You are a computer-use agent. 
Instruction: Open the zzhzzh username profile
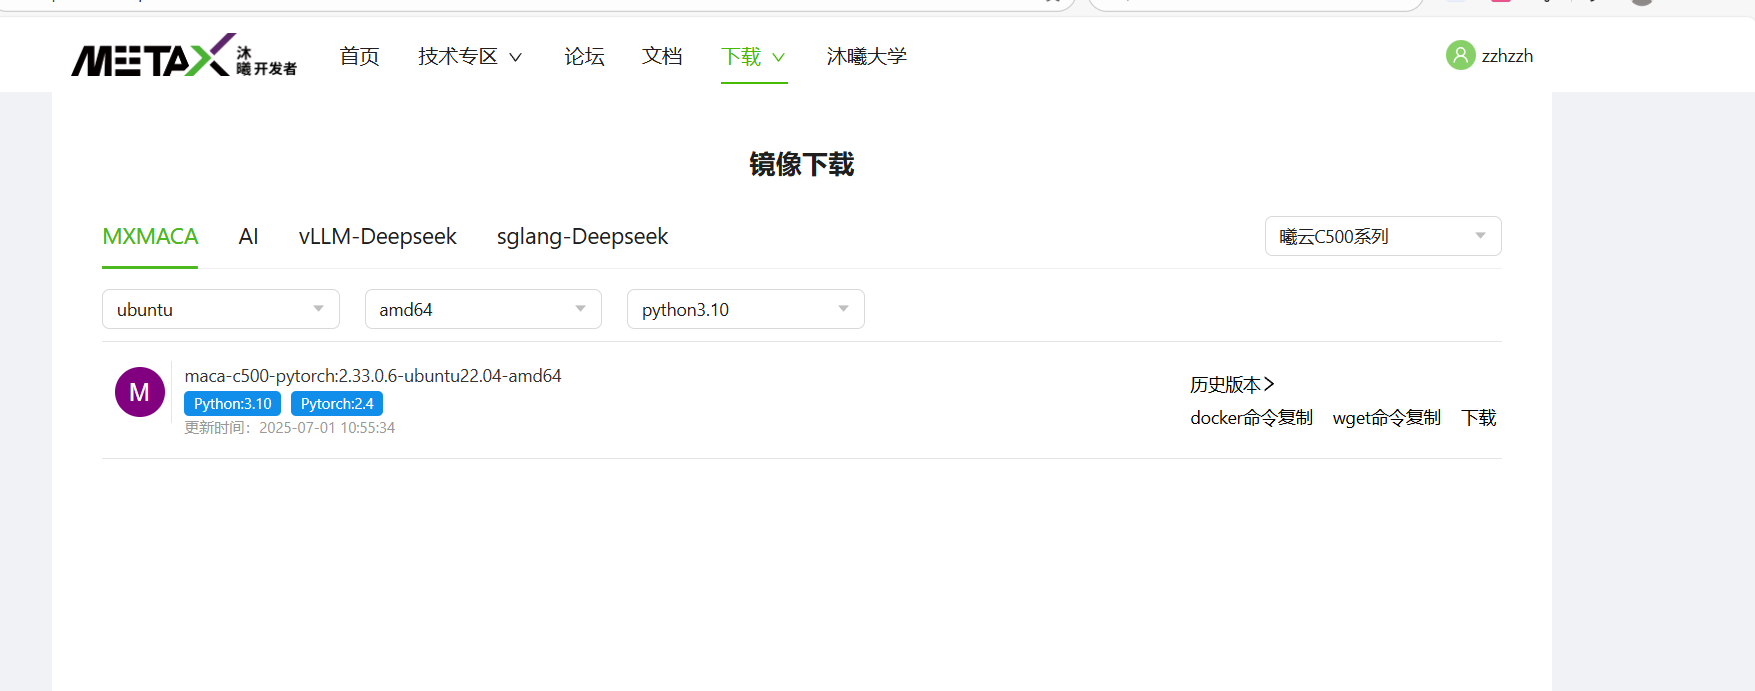click(x=1507, y=56)
